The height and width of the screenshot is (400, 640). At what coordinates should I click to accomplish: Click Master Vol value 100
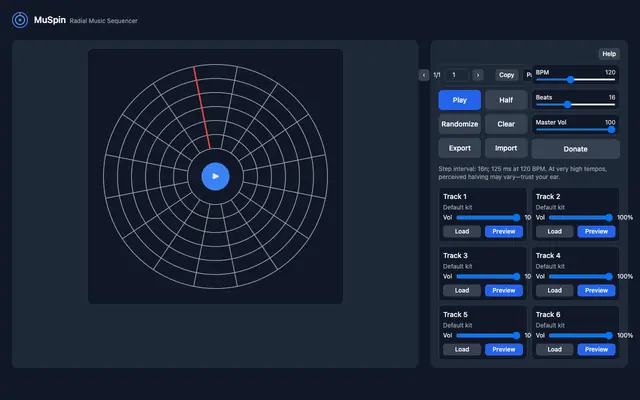pos(610,122)
